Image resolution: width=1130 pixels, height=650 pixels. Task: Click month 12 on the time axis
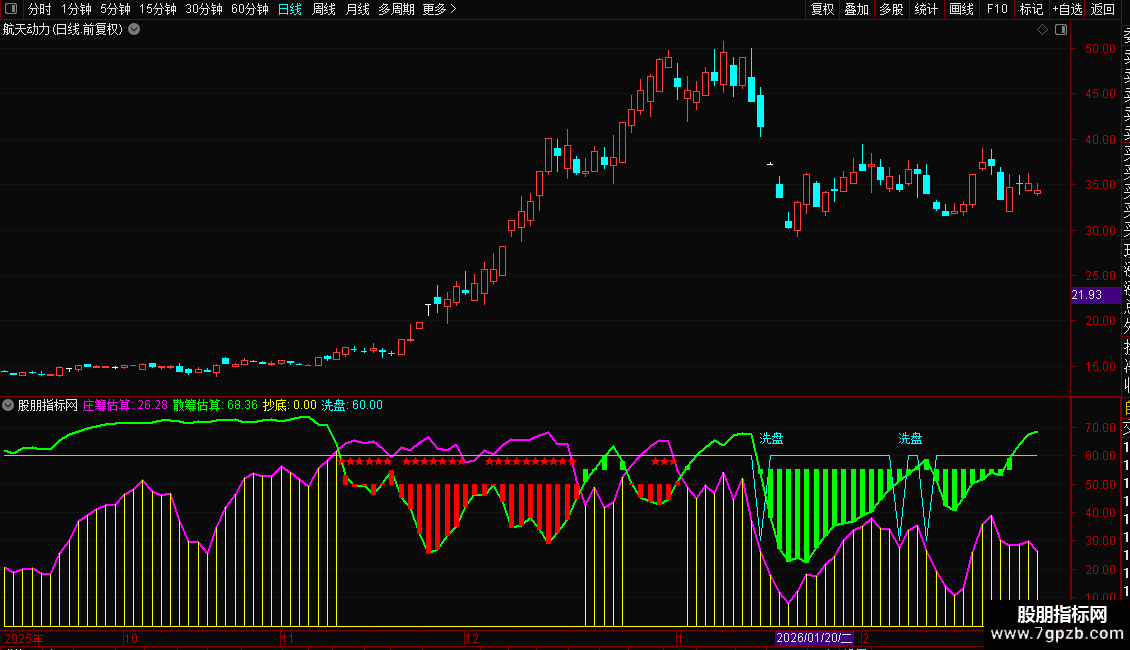471,638
